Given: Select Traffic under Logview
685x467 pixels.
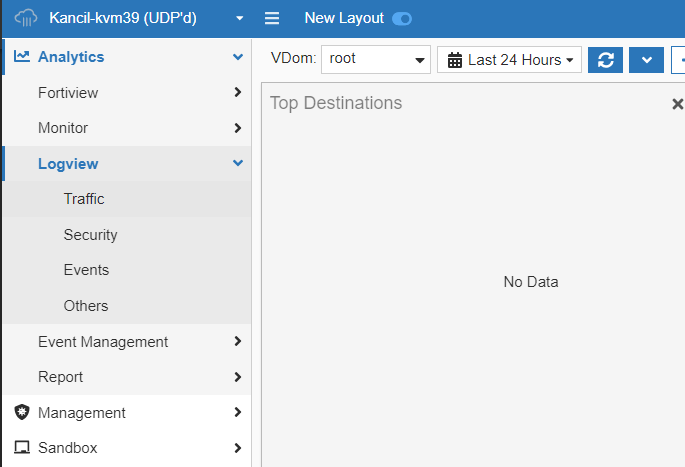Looking at the screenshot, I should [x=84, y=199].
